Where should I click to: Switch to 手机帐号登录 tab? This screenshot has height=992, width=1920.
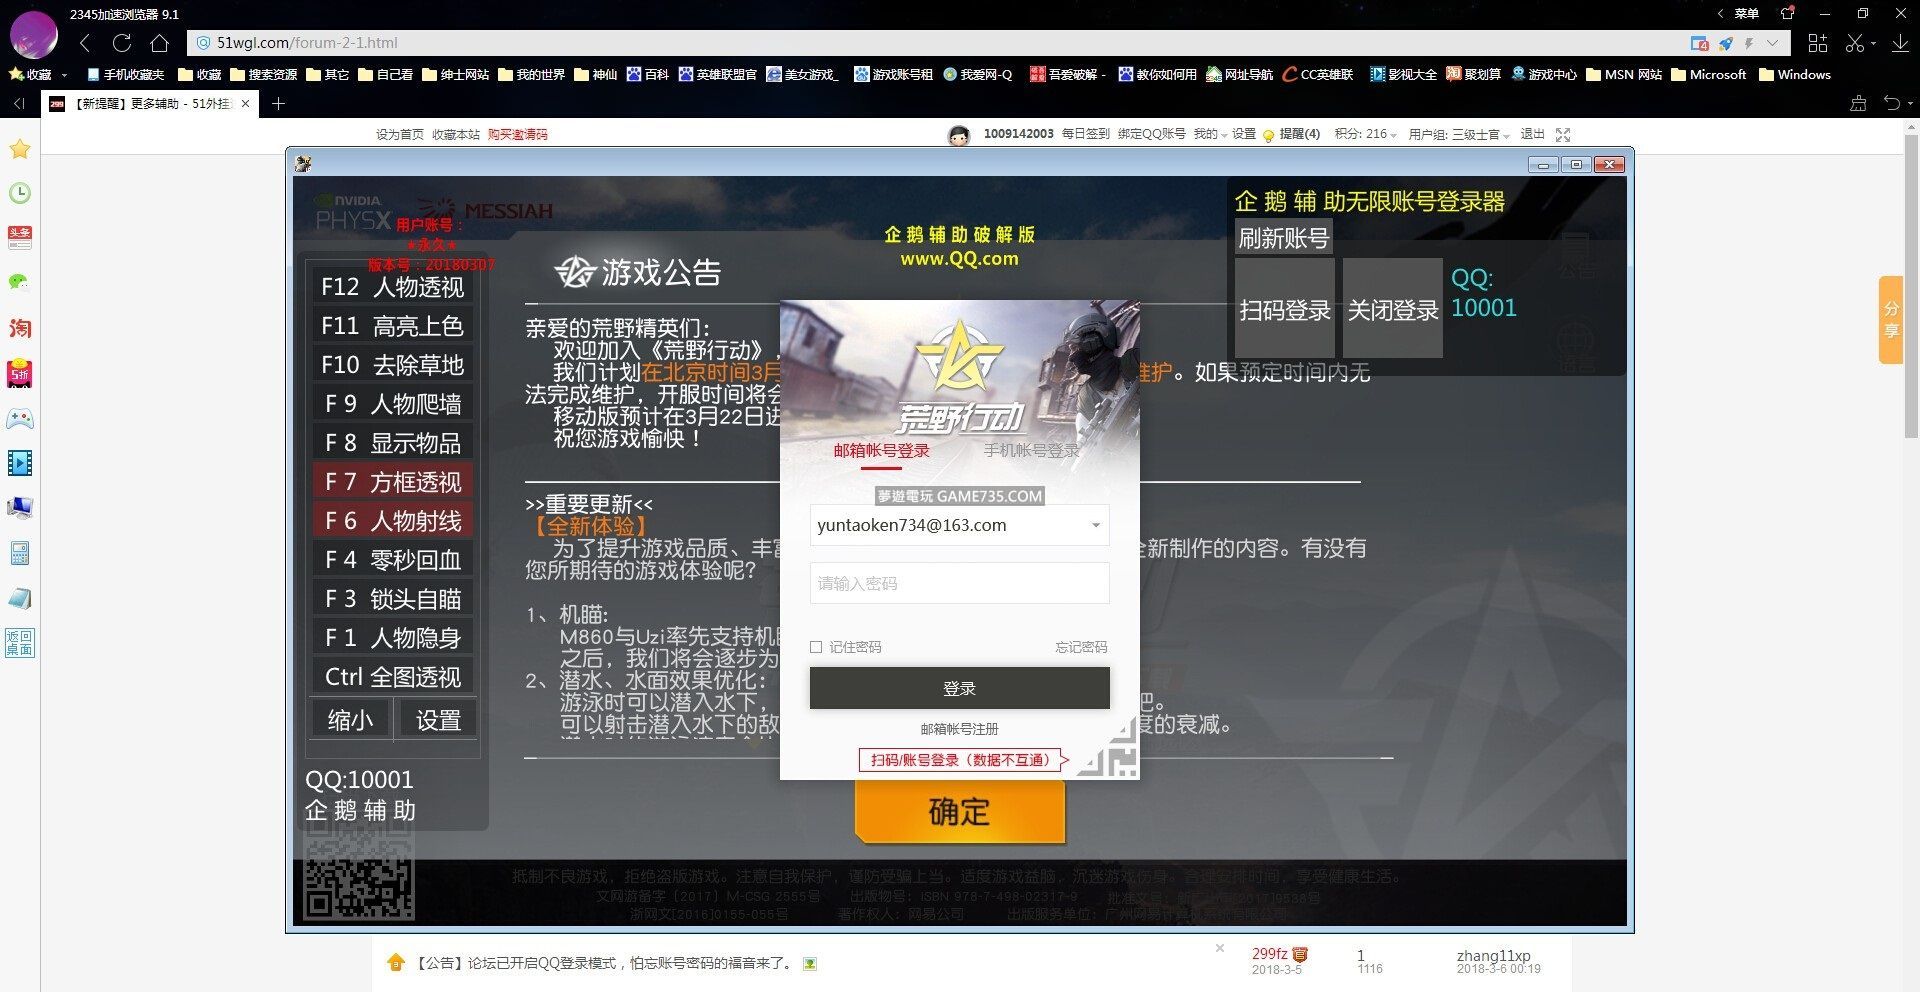[1031, 451]
